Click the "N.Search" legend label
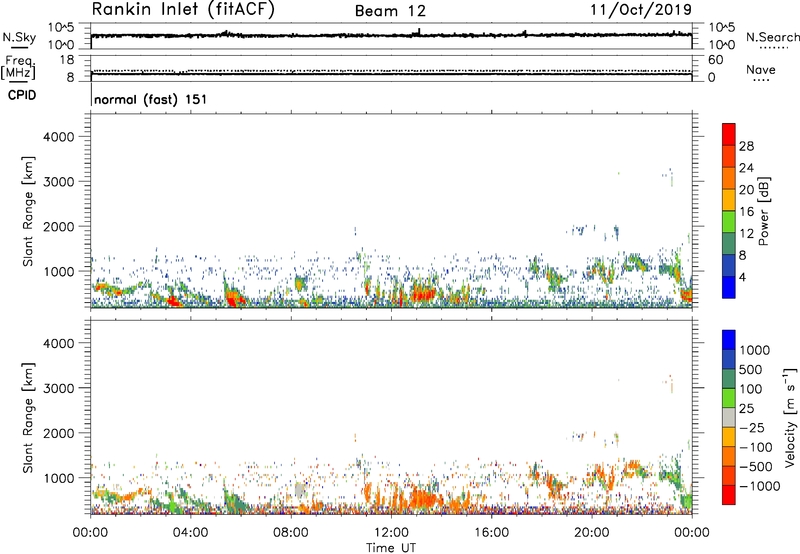Image resolution: width=800 pixels, height=554 pixels. coord(772,37)
